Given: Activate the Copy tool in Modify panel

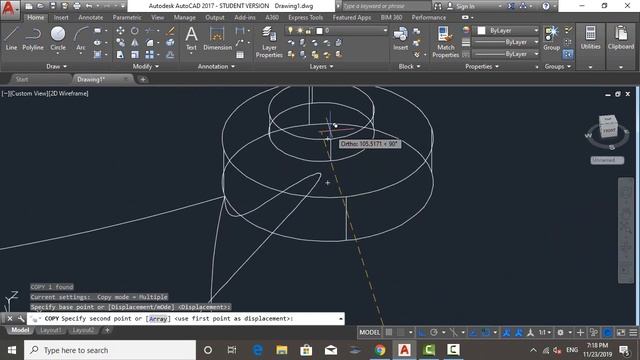Looking at the screenshot, I should 120,42.
